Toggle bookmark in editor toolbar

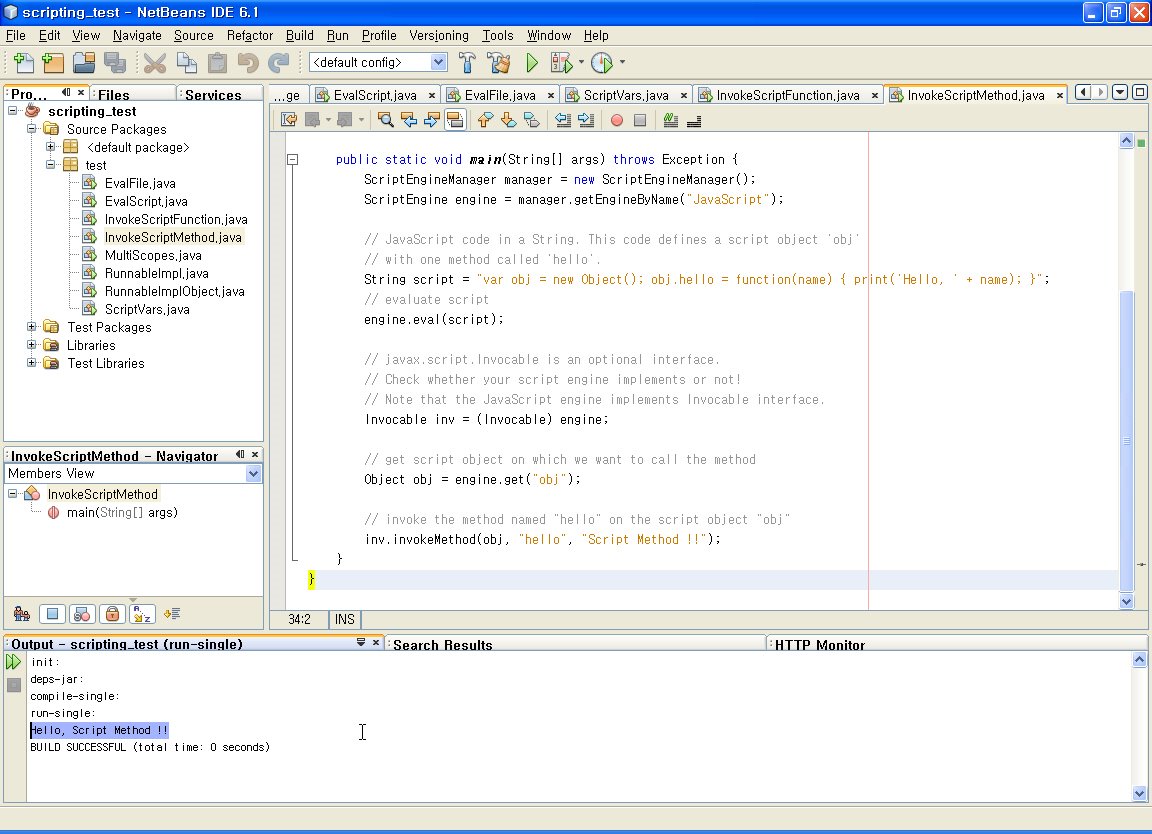tap(532, 120)
